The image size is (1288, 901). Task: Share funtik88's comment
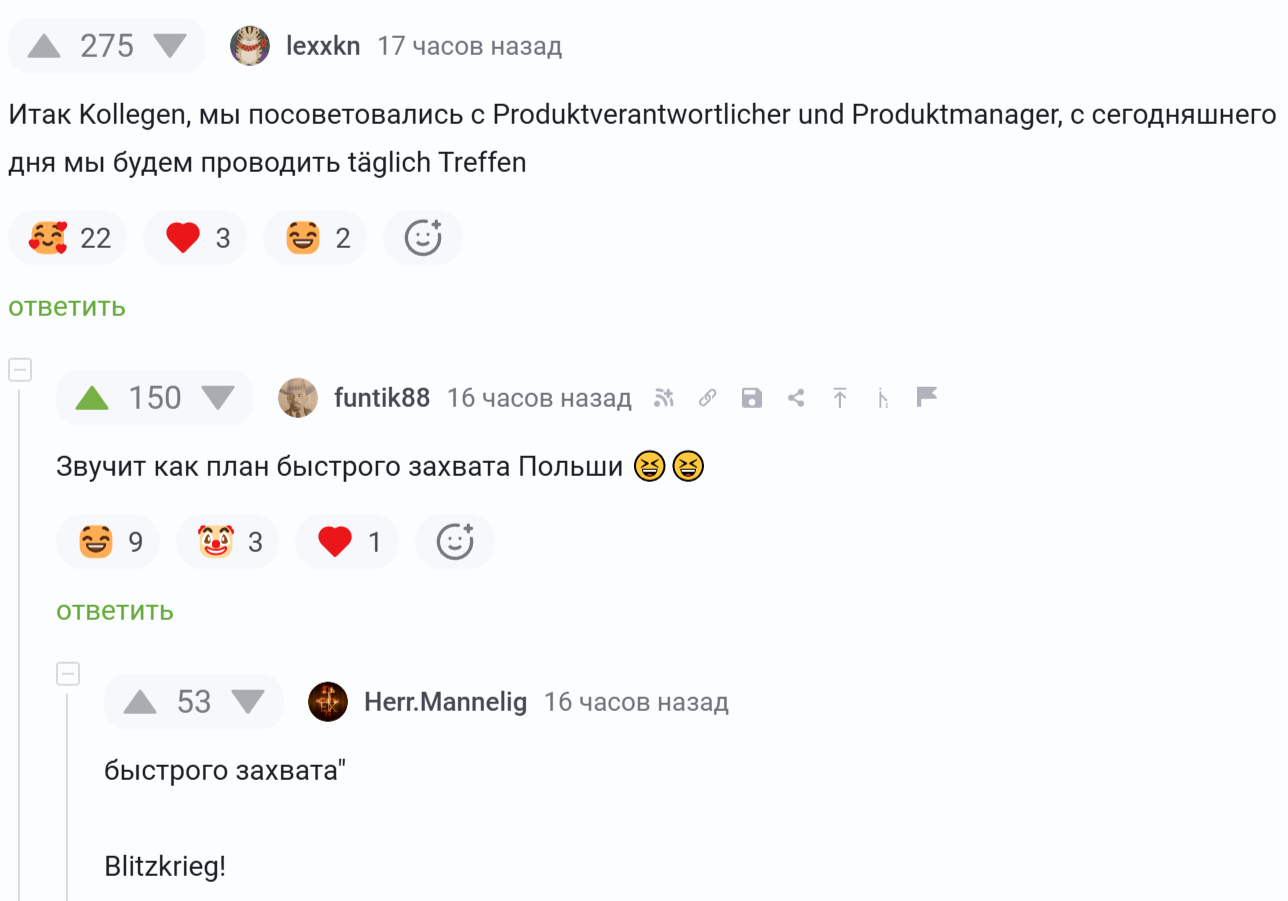coord(796,398)
